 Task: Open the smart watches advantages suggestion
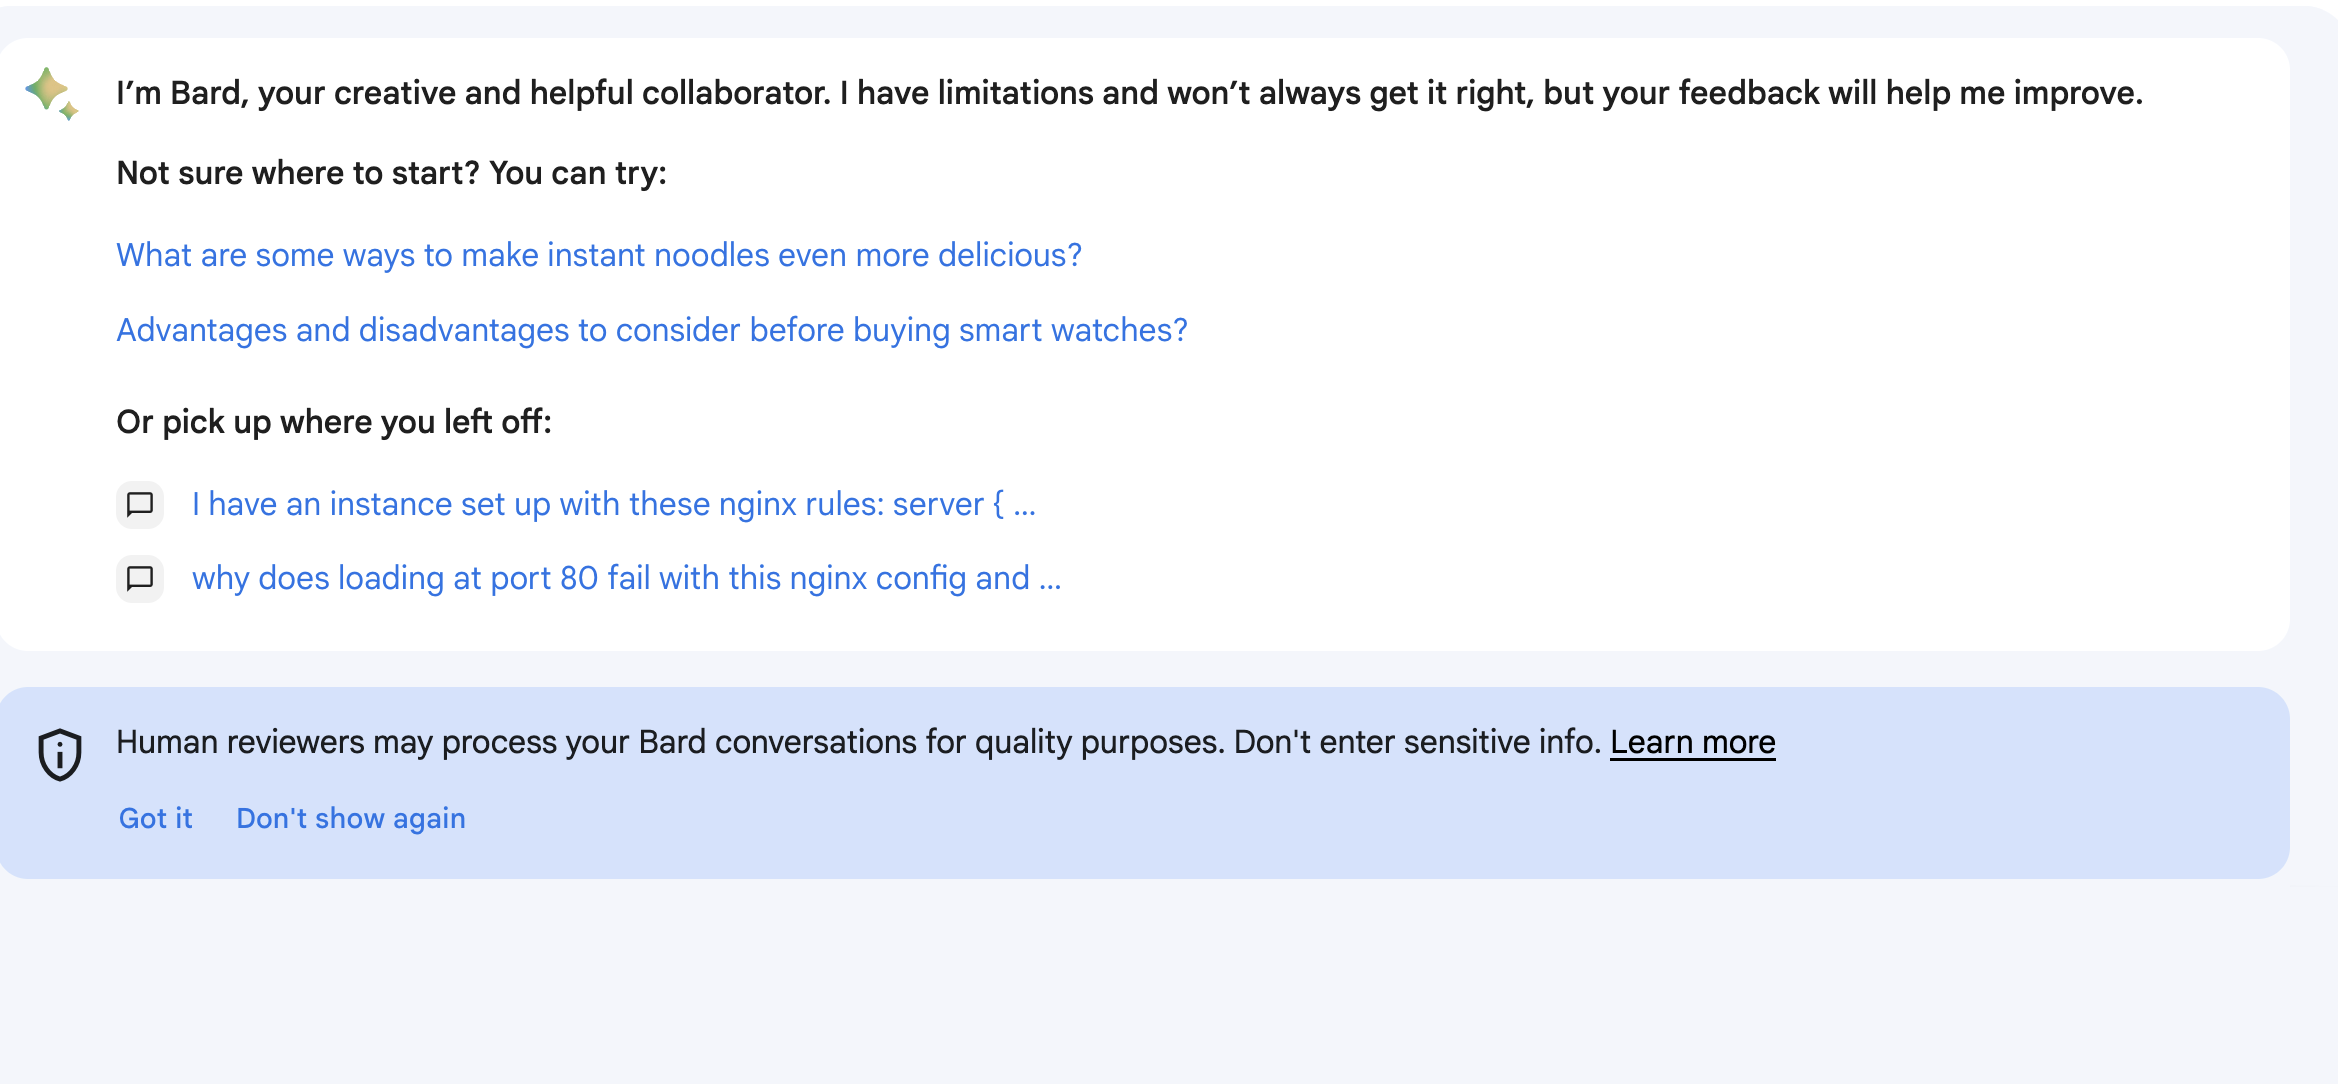tap(652, 330)
